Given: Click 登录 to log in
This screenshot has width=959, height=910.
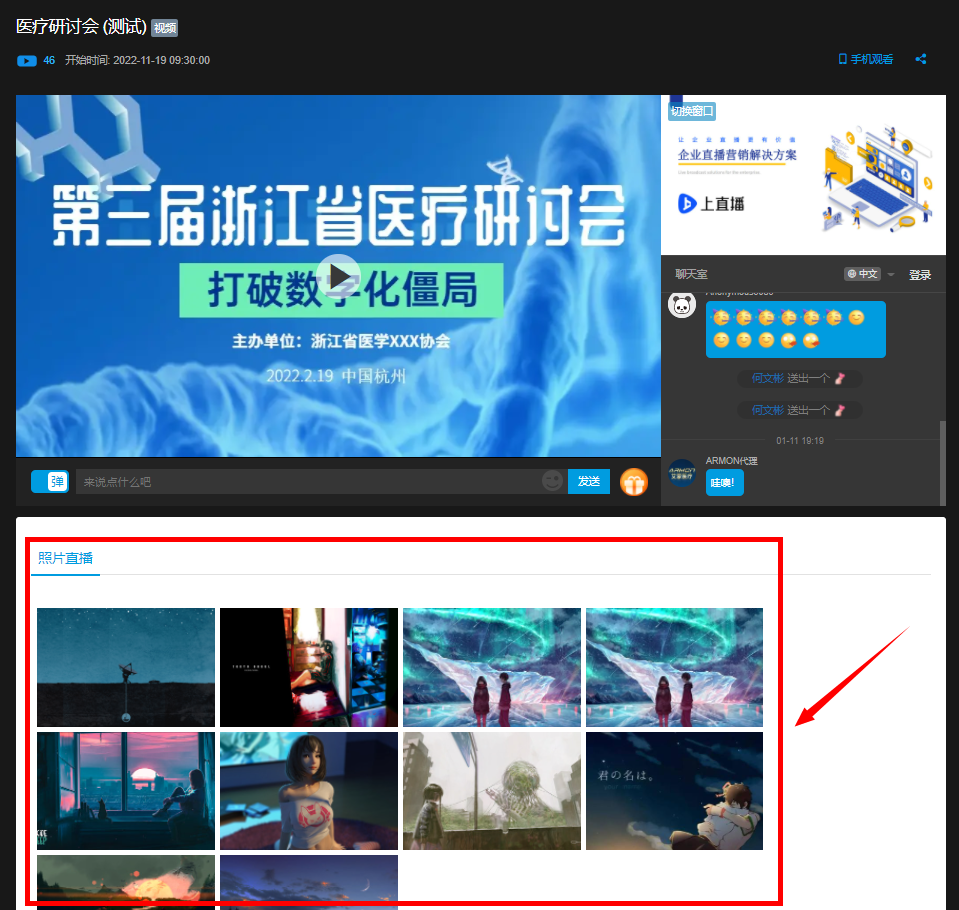Looking at the screenshot, I should pos(919,275).
